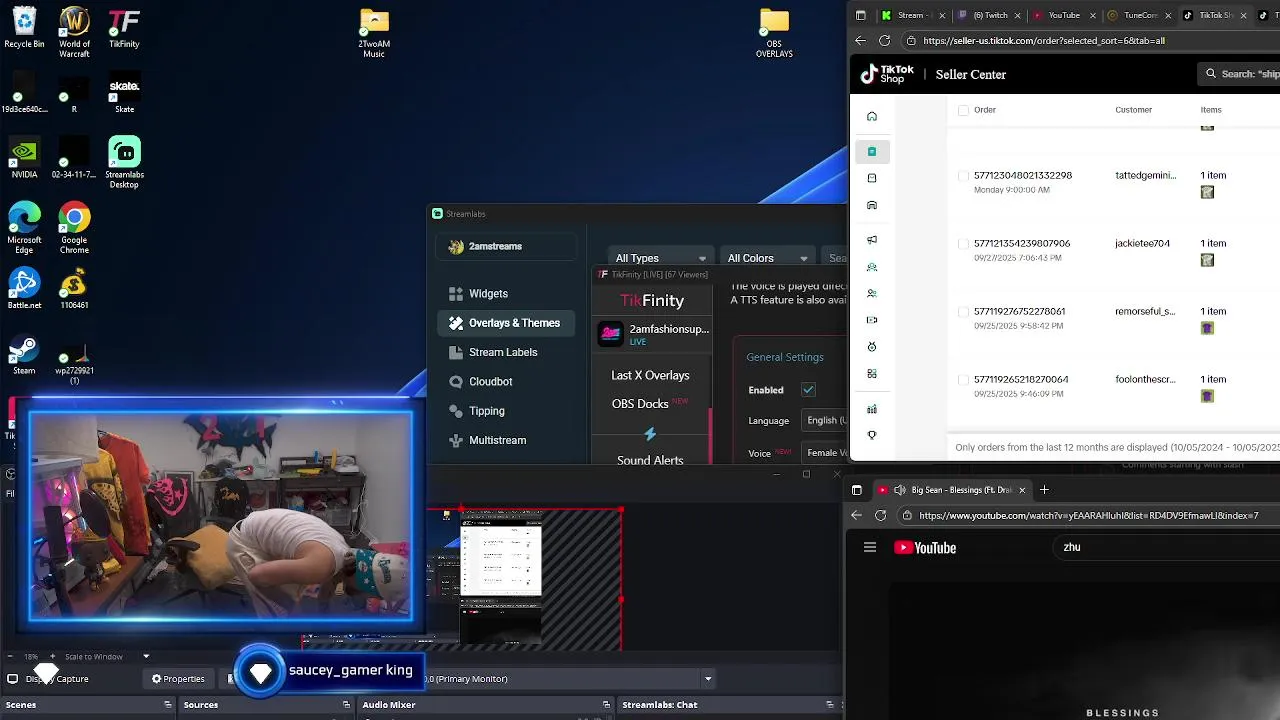Click the lightning bolt icon in TikFinity sidebar

pos(650,434)
